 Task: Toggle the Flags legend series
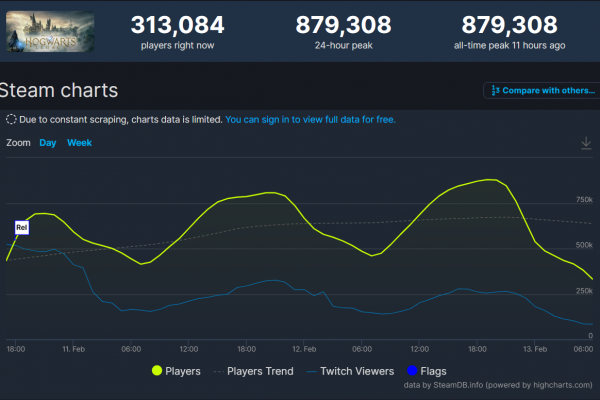[x=427, y=371]
